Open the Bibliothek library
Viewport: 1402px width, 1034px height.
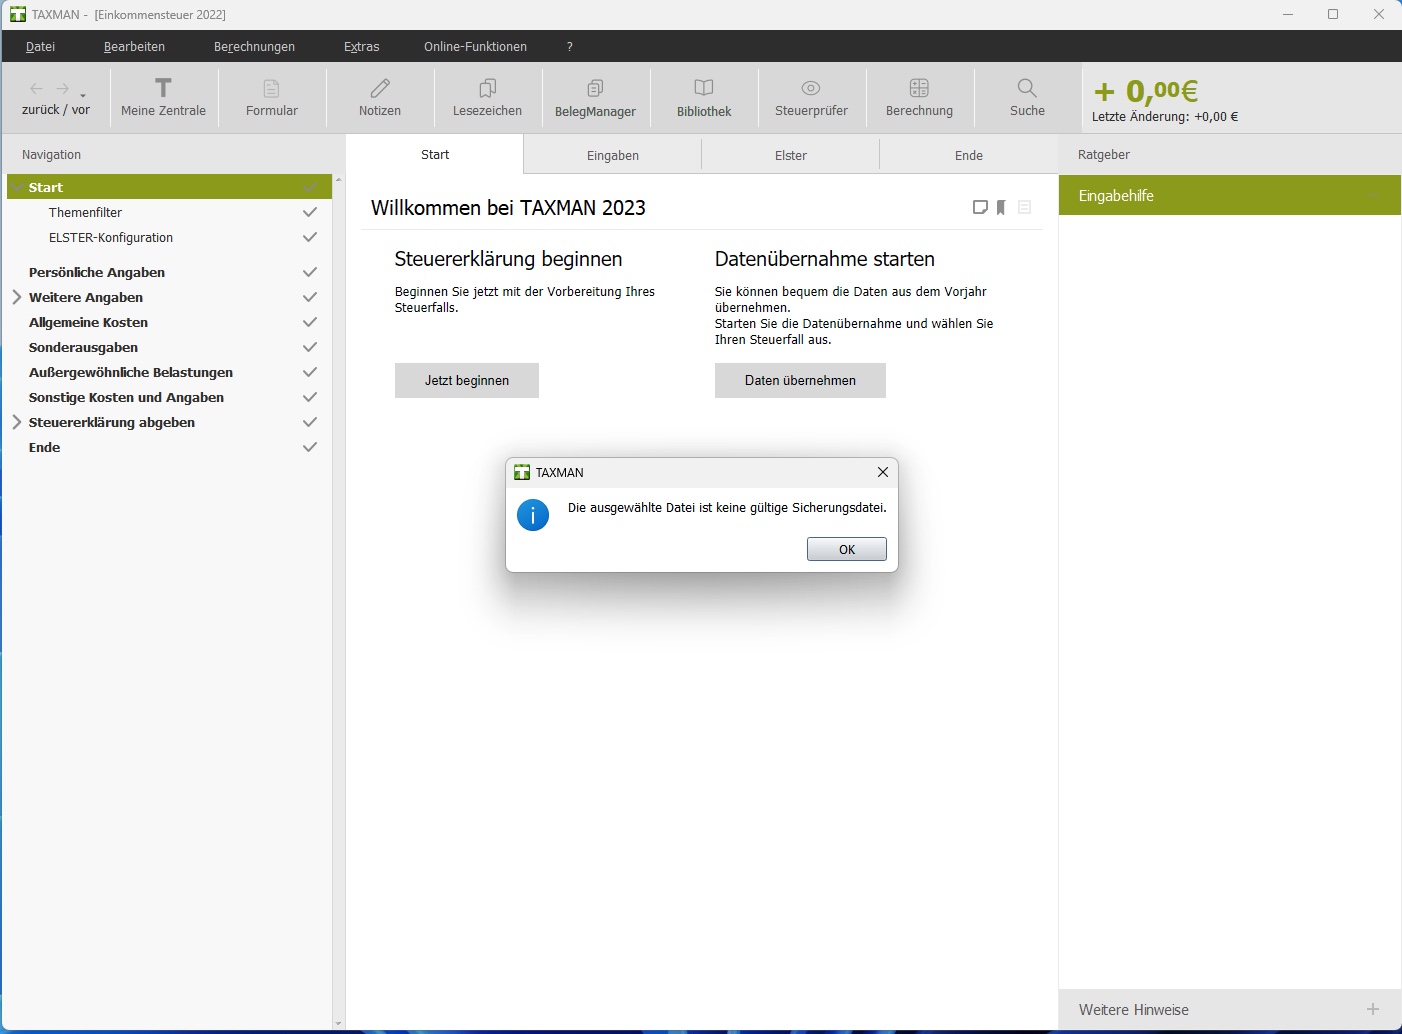tap(704, 97)
